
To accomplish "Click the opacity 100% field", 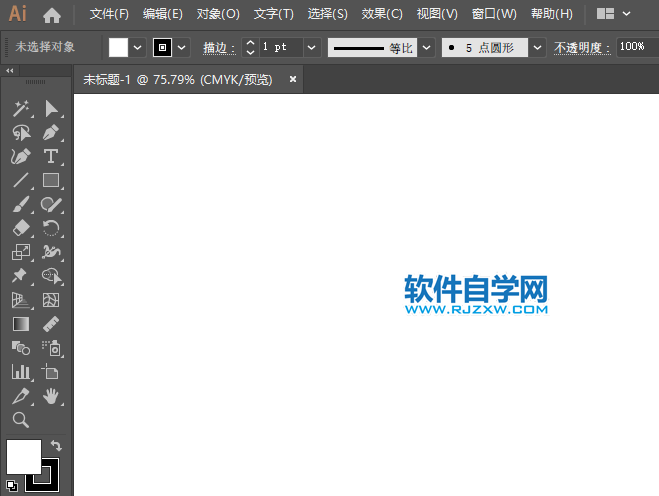I will click(638, 47).
